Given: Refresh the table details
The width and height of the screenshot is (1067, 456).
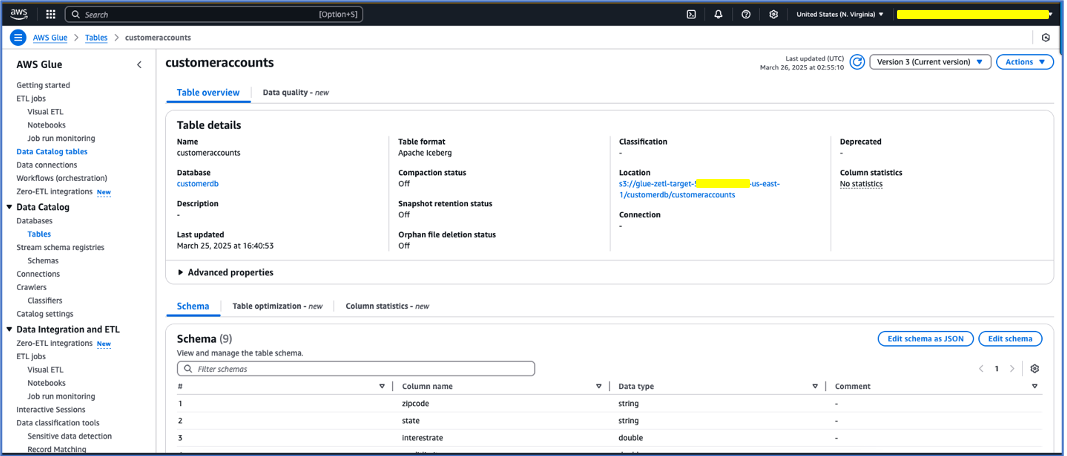Looking at the screenshot, I should [857, 62].
